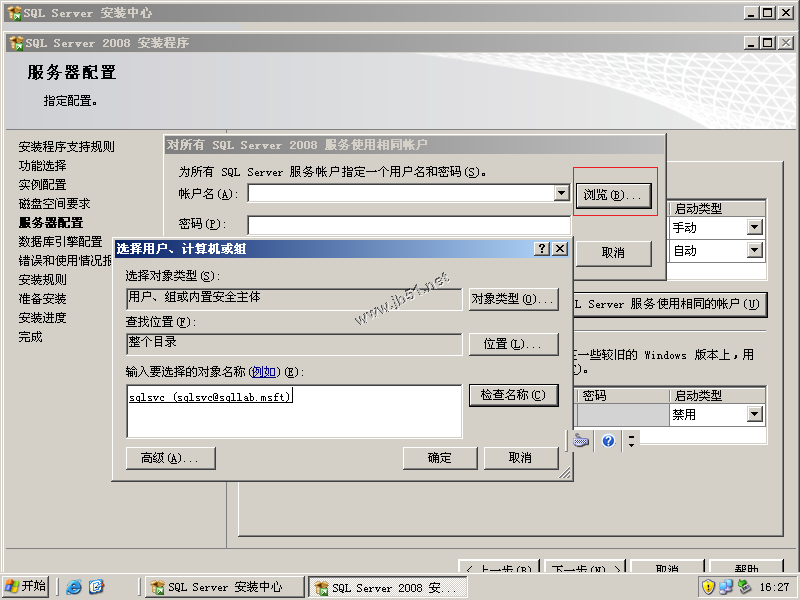800x600 pixels.
Task: Cancel (取消) the select users dialog
Action: click(521, 458)
